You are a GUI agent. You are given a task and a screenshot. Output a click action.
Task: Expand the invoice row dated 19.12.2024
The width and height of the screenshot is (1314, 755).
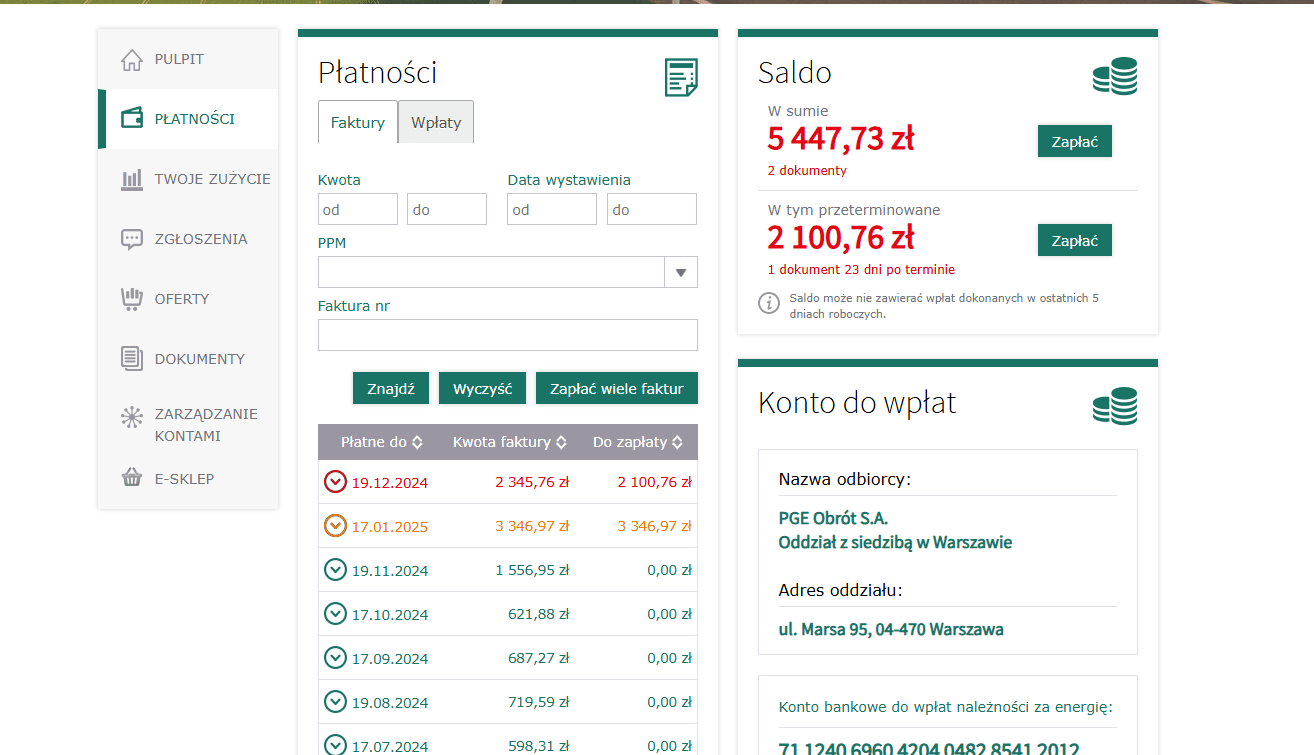coord(335,482)
